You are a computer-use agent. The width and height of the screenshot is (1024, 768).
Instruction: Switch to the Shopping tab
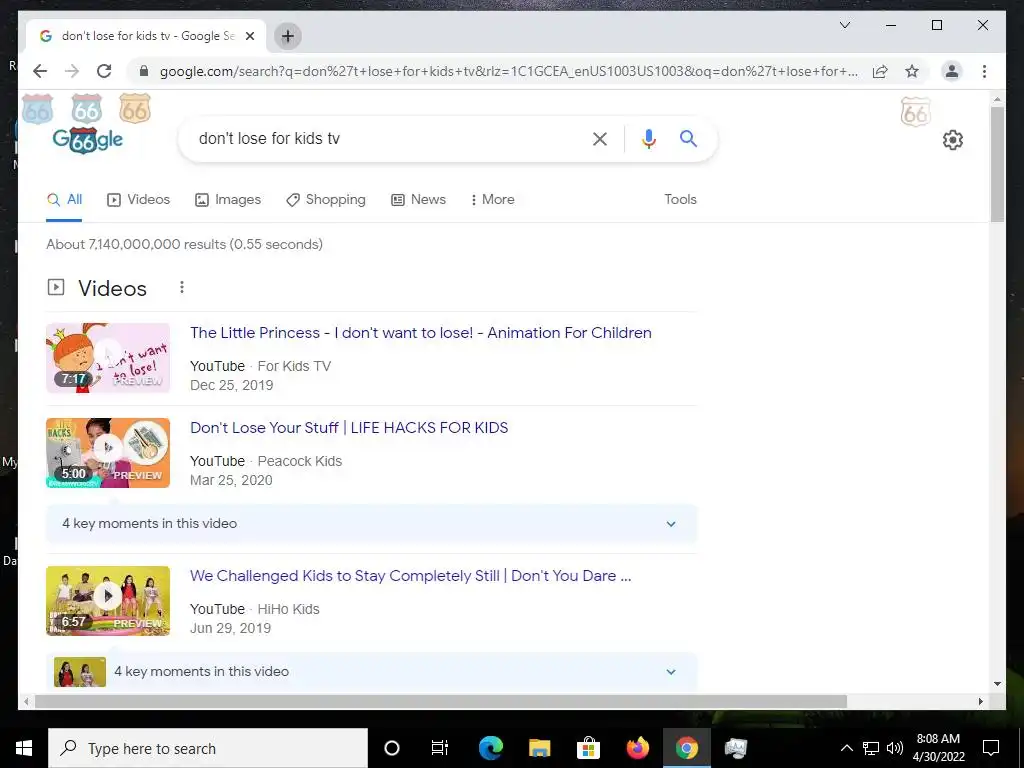[326, 200]
